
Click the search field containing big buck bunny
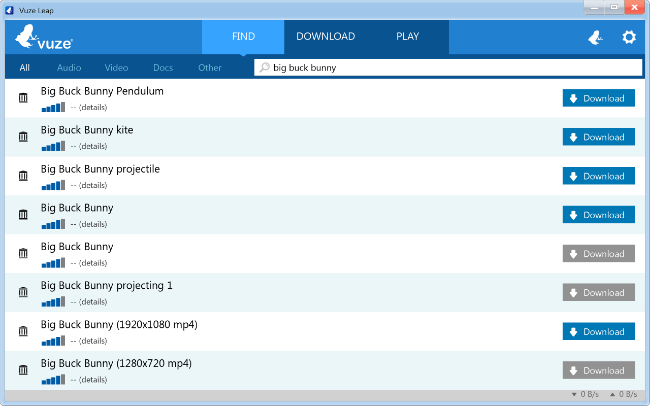click(x=448, y=68)
